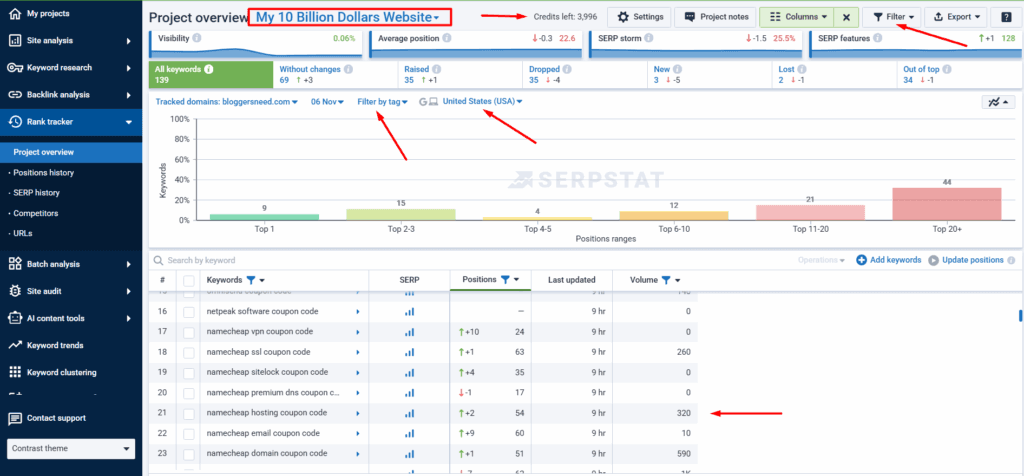
Task: Click the Site analysis chart icon
Action: click(14, 40)
